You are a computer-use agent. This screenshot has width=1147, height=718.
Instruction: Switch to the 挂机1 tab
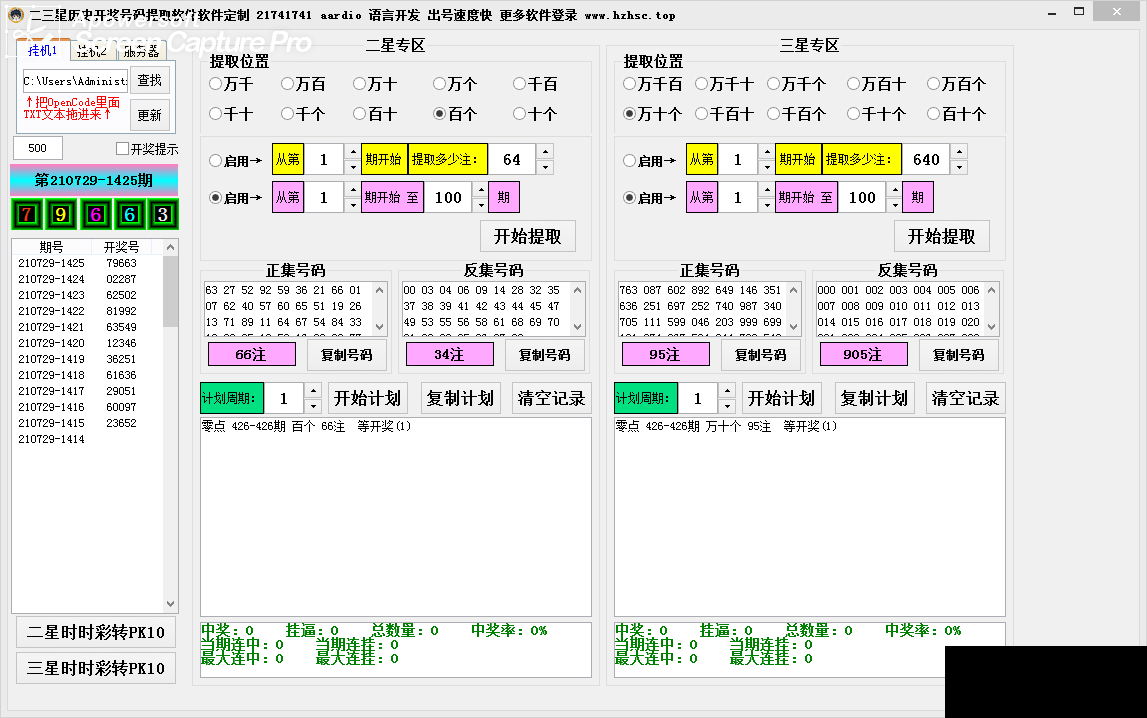tap(42, 50)
